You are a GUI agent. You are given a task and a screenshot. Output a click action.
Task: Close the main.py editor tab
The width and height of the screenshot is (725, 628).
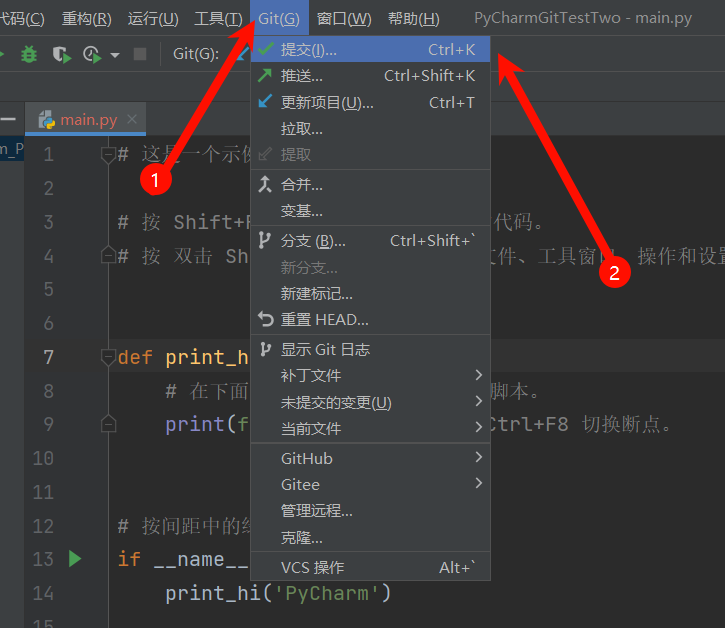point(132,119)
